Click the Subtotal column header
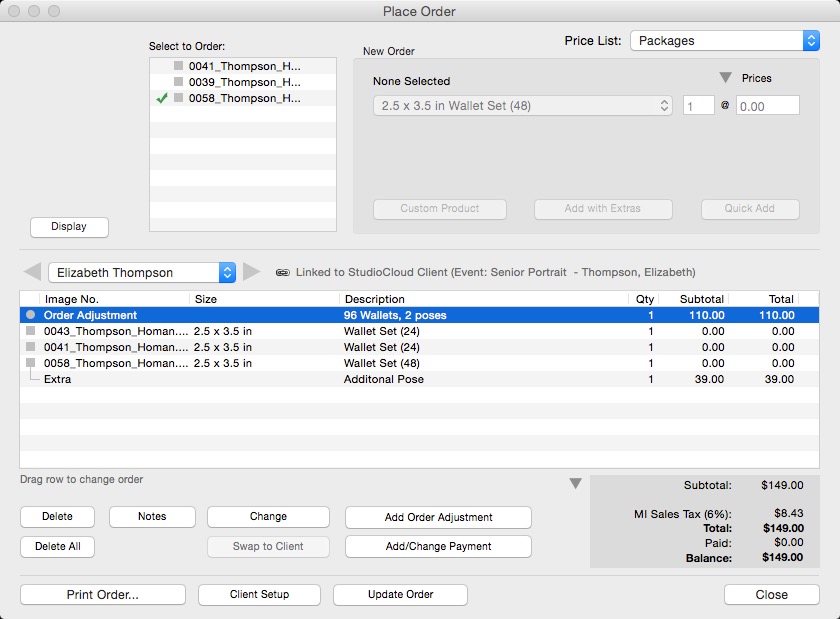The width and height of the screenshot is (840, 619). [x=701, y=299]
